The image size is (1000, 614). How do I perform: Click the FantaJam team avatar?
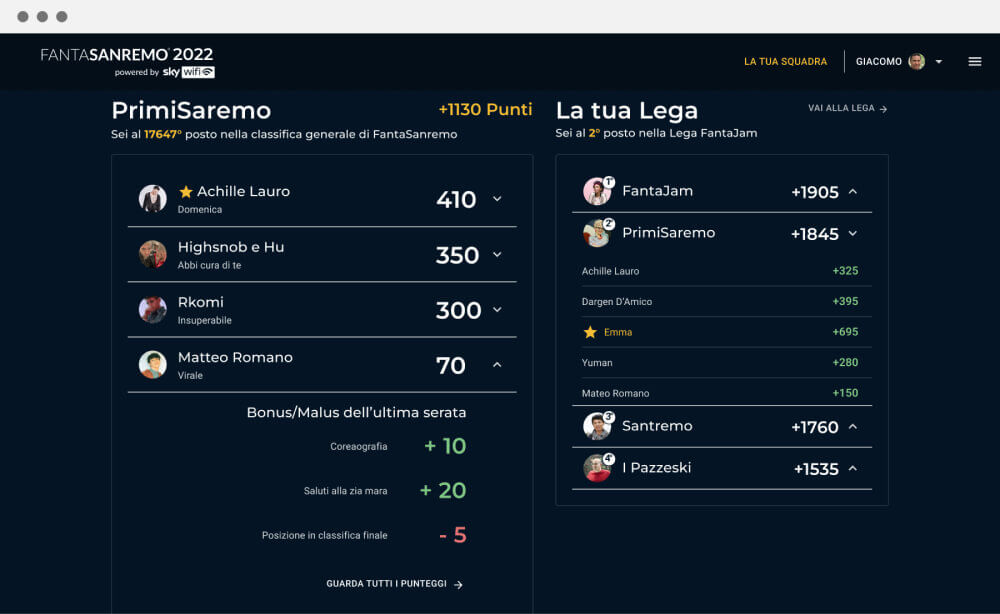click(x=597, y=191)
